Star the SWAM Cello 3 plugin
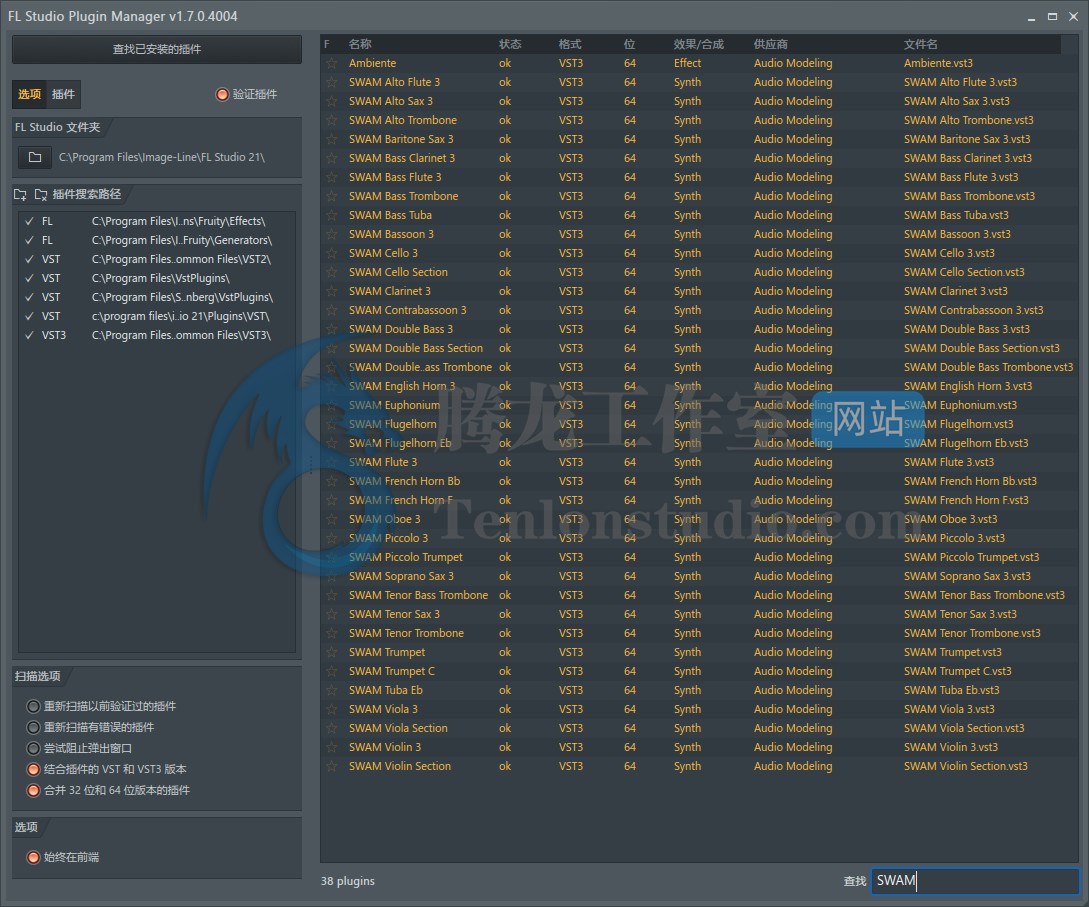Viewport: 1089px width, 907px height. [331, 253]
